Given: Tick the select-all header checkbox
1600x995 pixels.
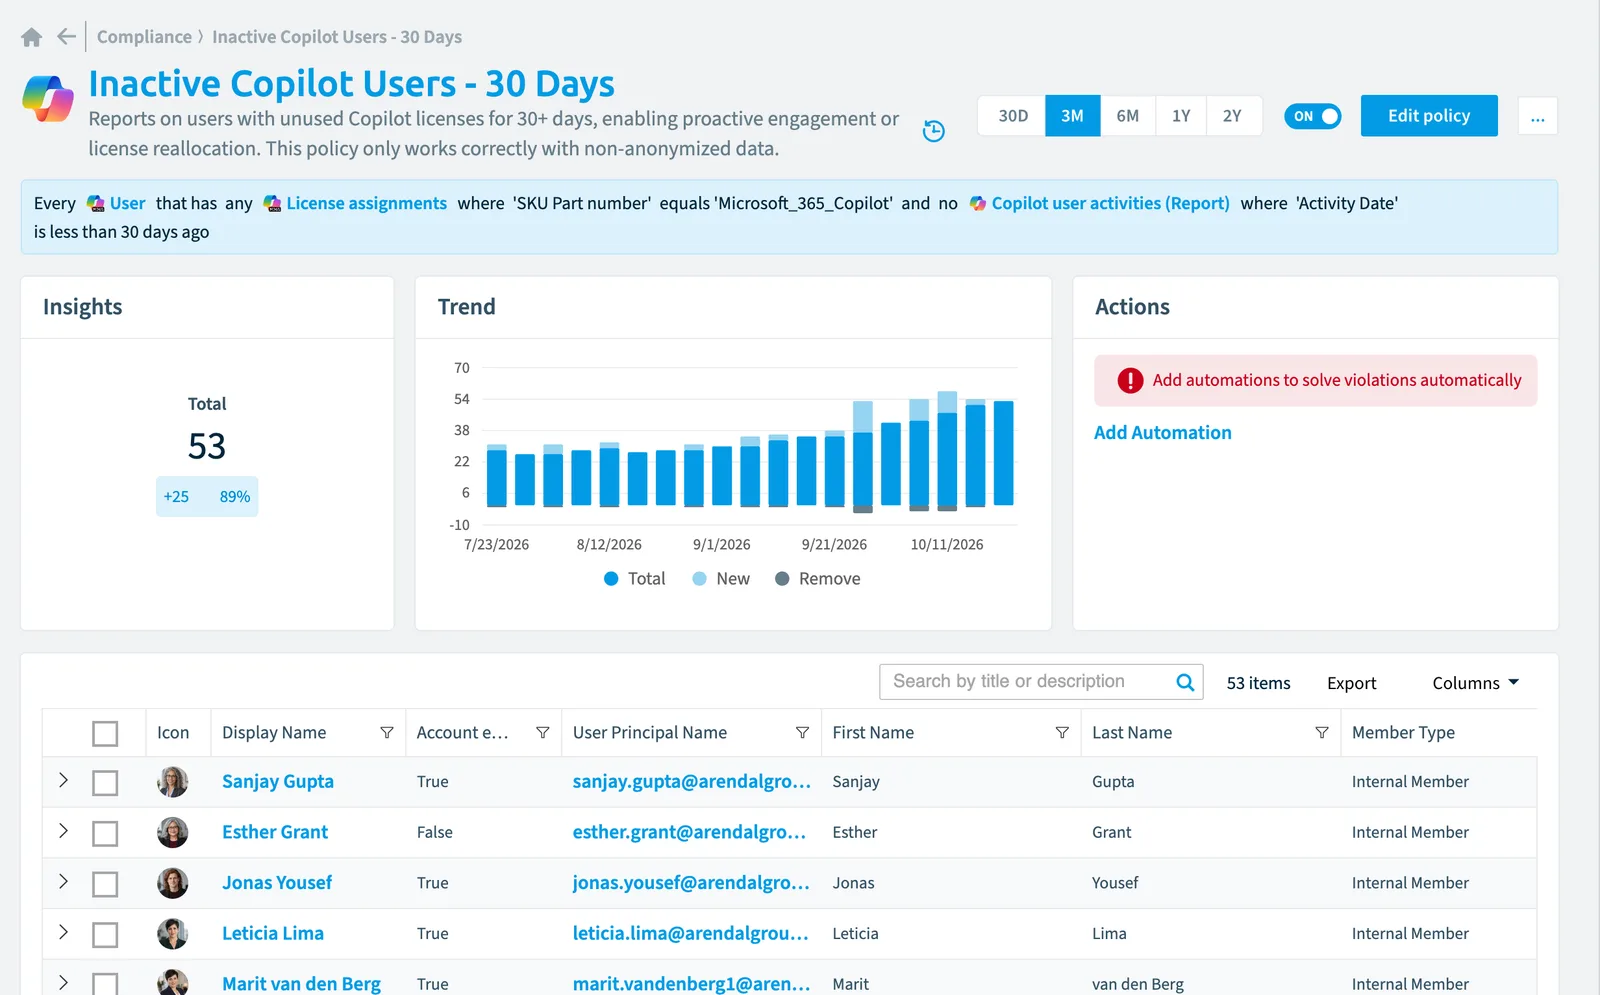Looking at the screenshot, I should [105, 733].
